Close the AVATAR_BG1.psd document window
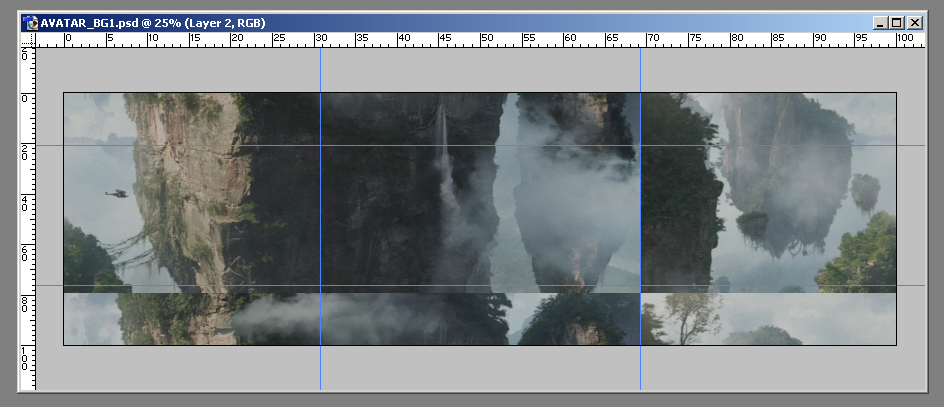 (x=914, y=23)
